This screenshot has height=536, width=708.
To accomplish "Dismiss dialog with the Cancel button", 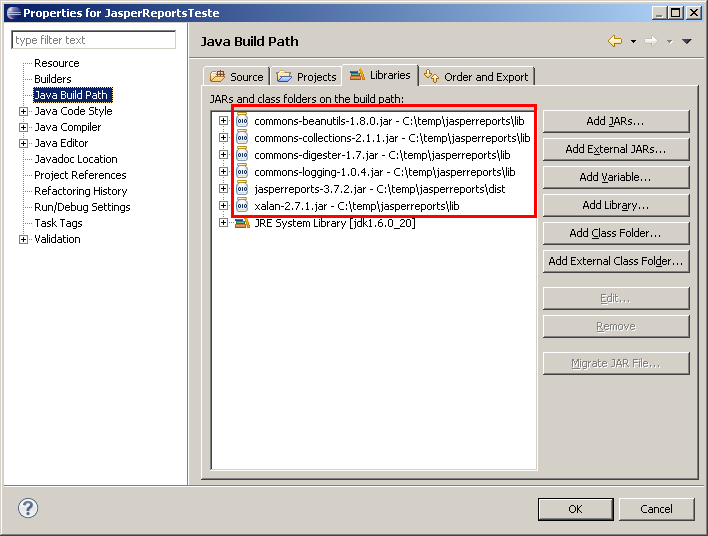I will (656, 509).
